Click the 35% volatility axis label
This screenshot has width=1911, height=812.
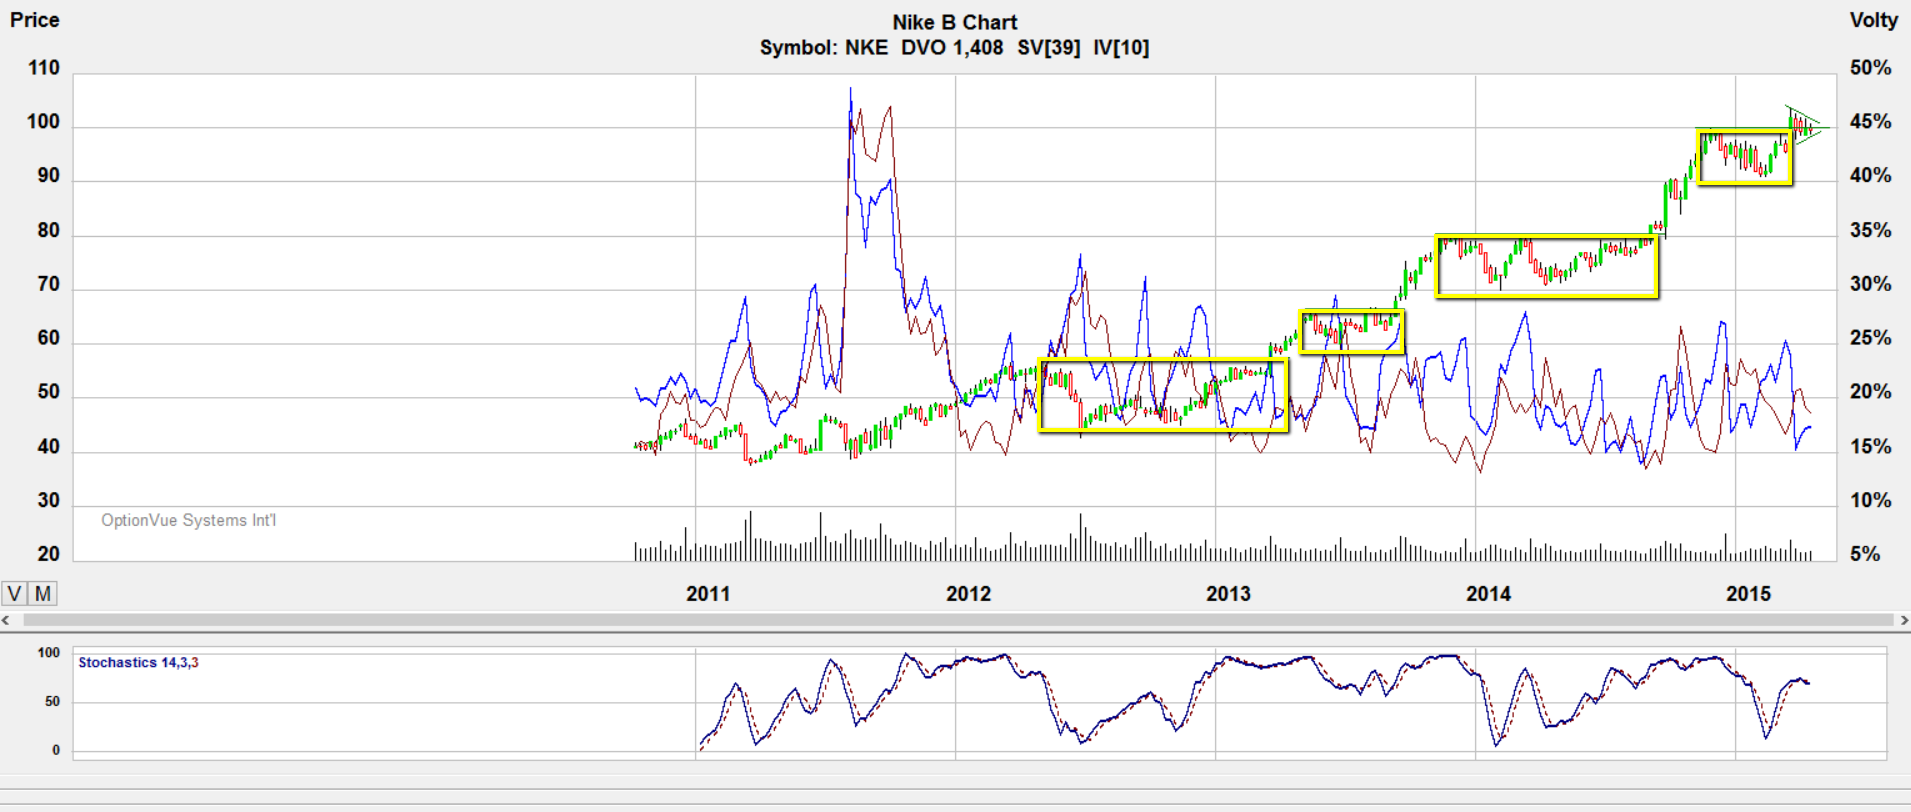tap(1870, 230)
